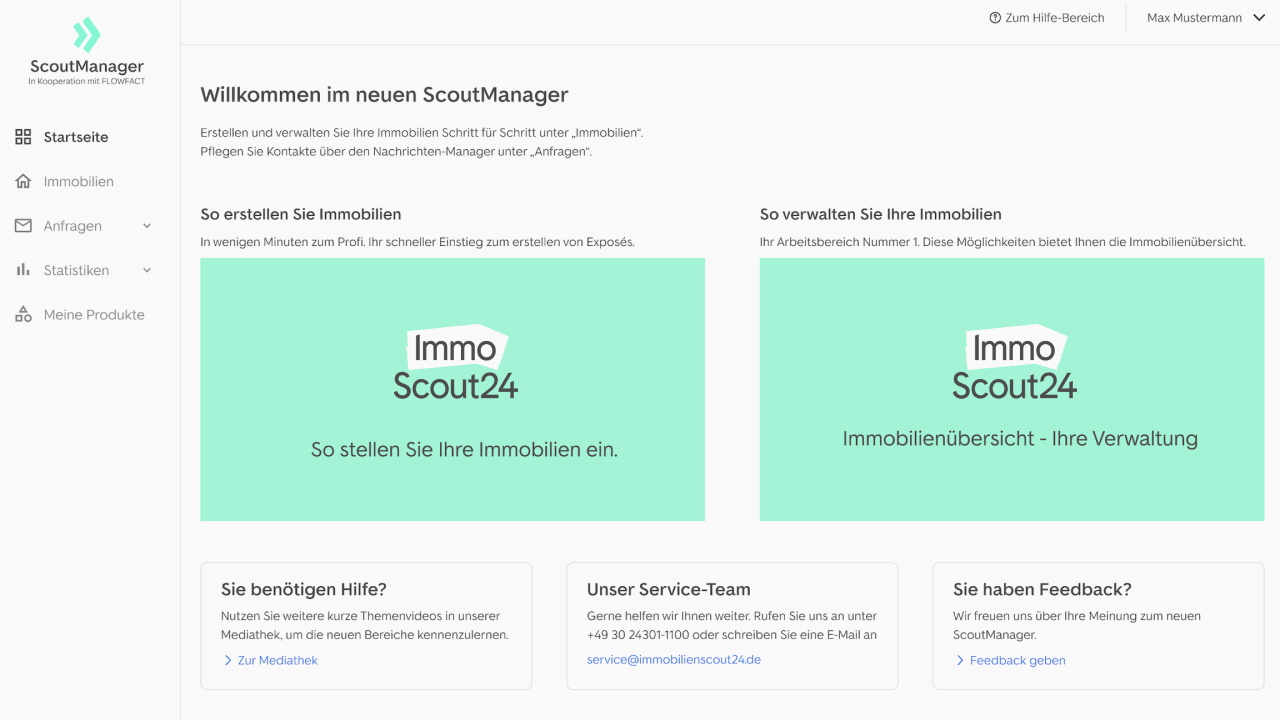The width and height of the screenshot is (1280, 720).
Task: Open Zum Hilfe-Bereich link
Action: coord(1054,18)
